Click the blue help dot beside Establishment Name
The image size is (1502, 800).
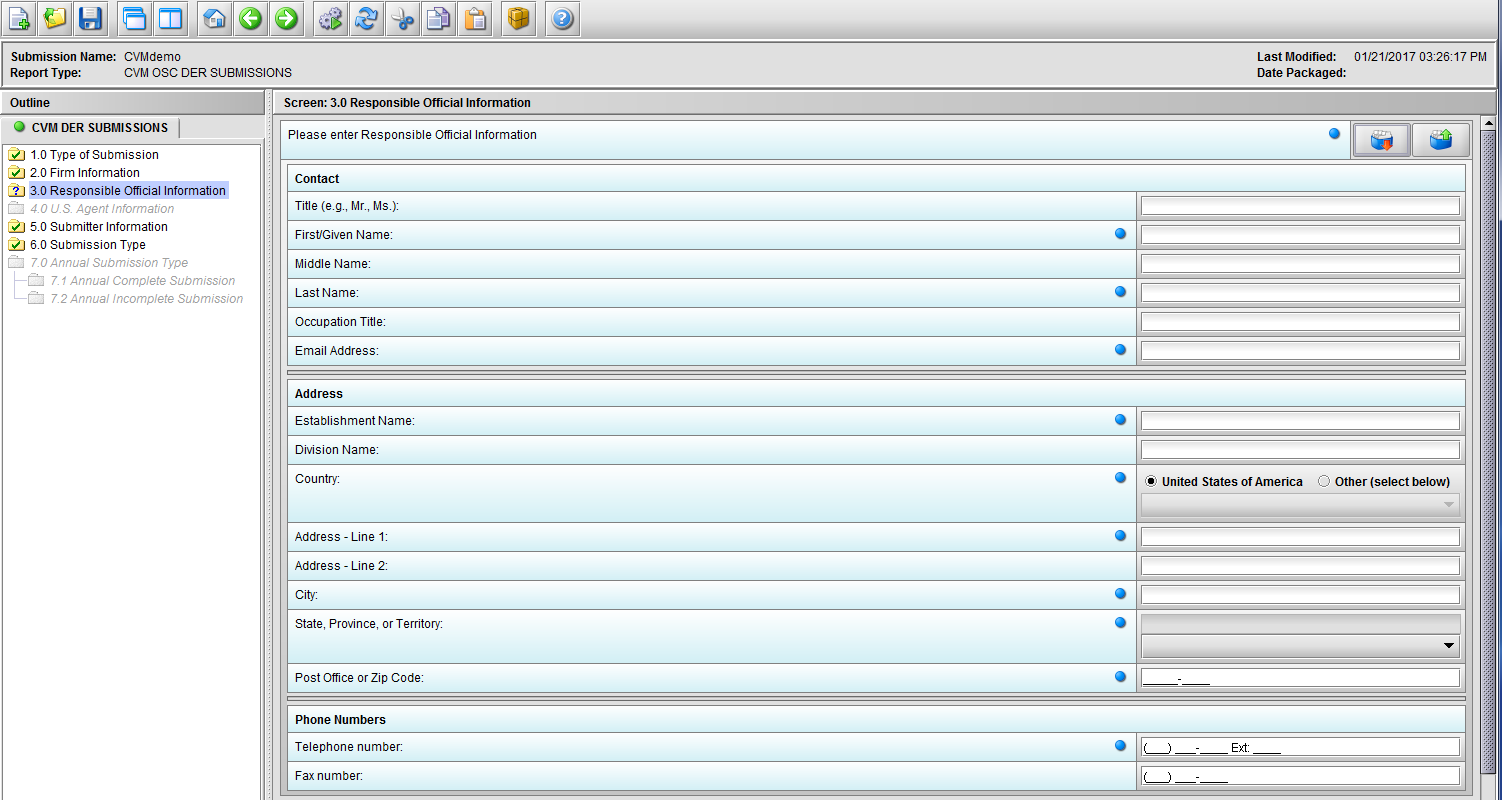click(1120, 419)
